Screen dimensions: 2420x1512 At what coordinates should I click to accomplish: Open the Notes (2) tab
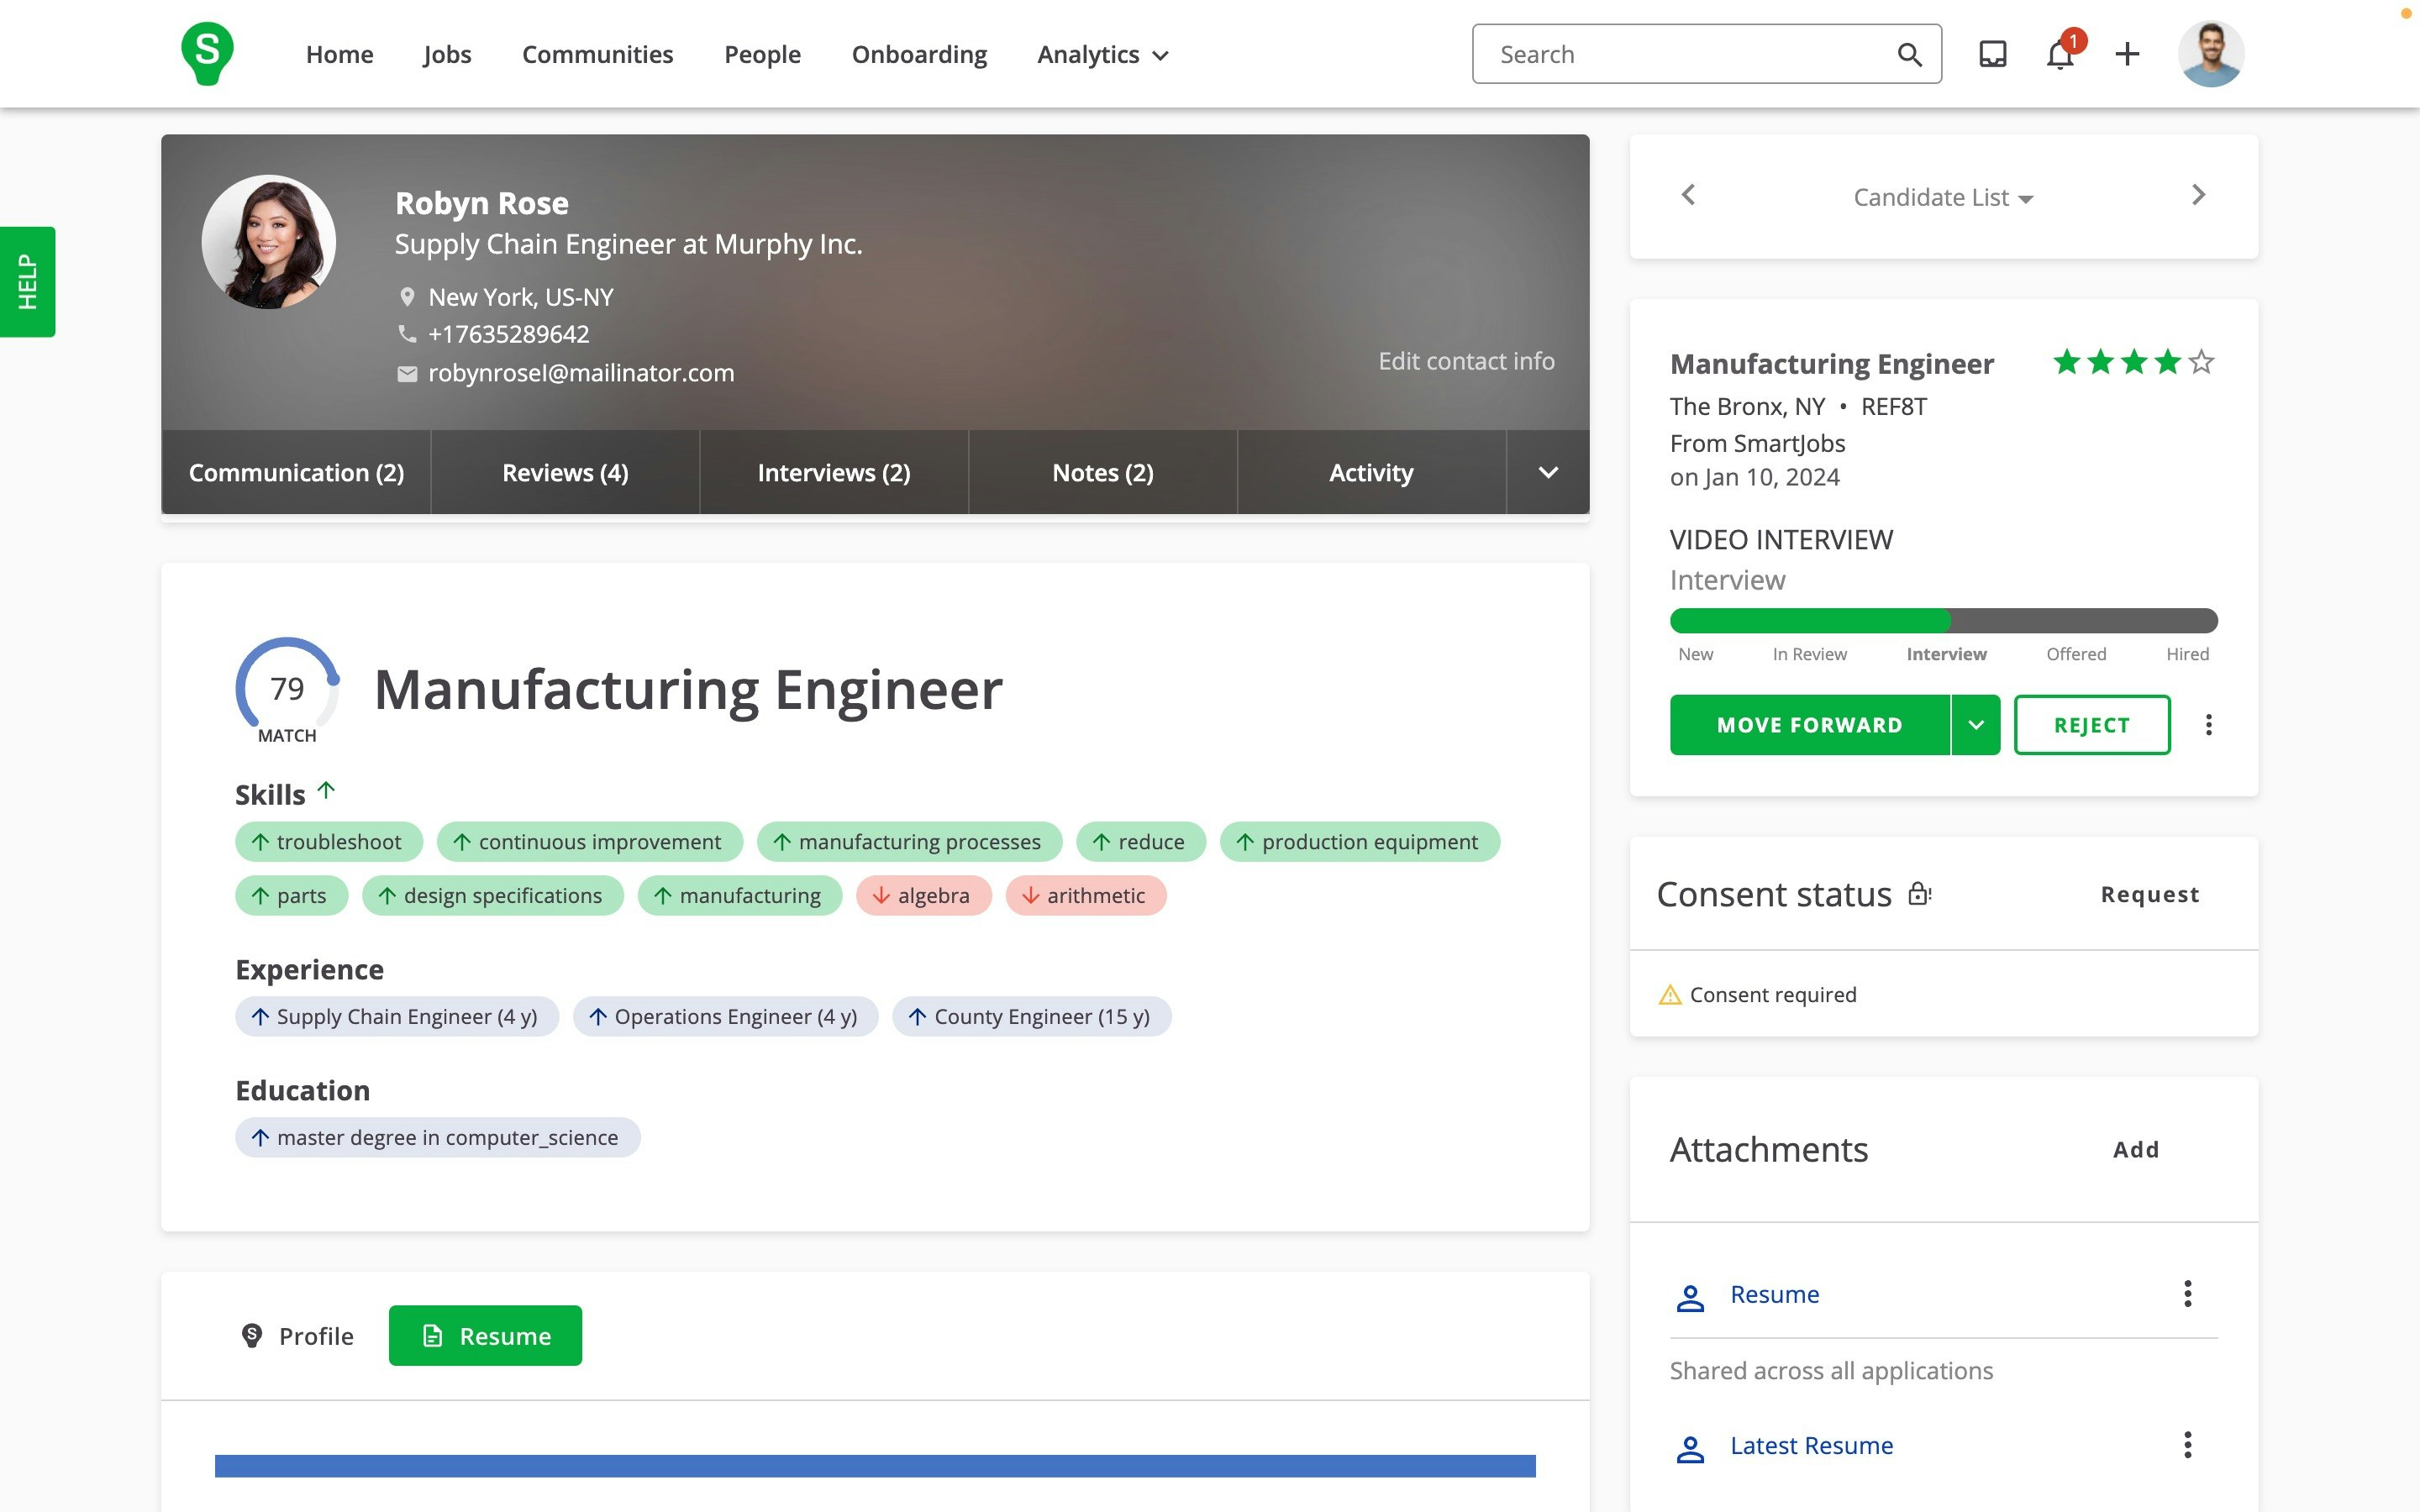[x=1103, y=472]
